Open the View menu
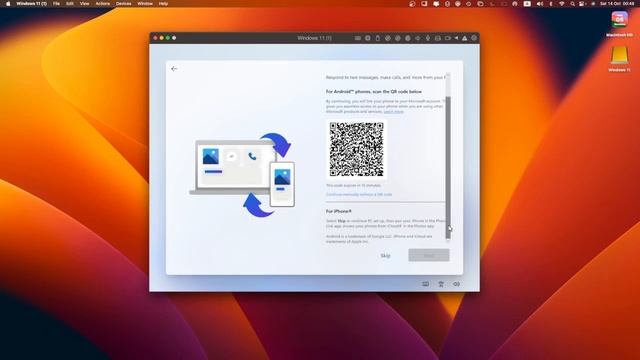 84,4
